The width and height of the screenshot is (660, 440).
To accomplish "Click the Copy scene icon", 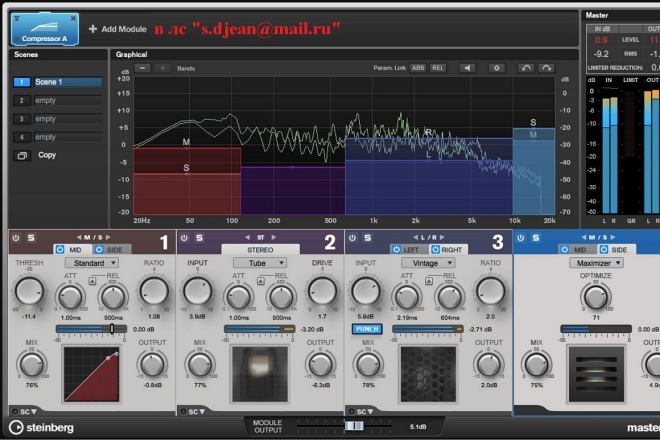I will tap(22, 155).
